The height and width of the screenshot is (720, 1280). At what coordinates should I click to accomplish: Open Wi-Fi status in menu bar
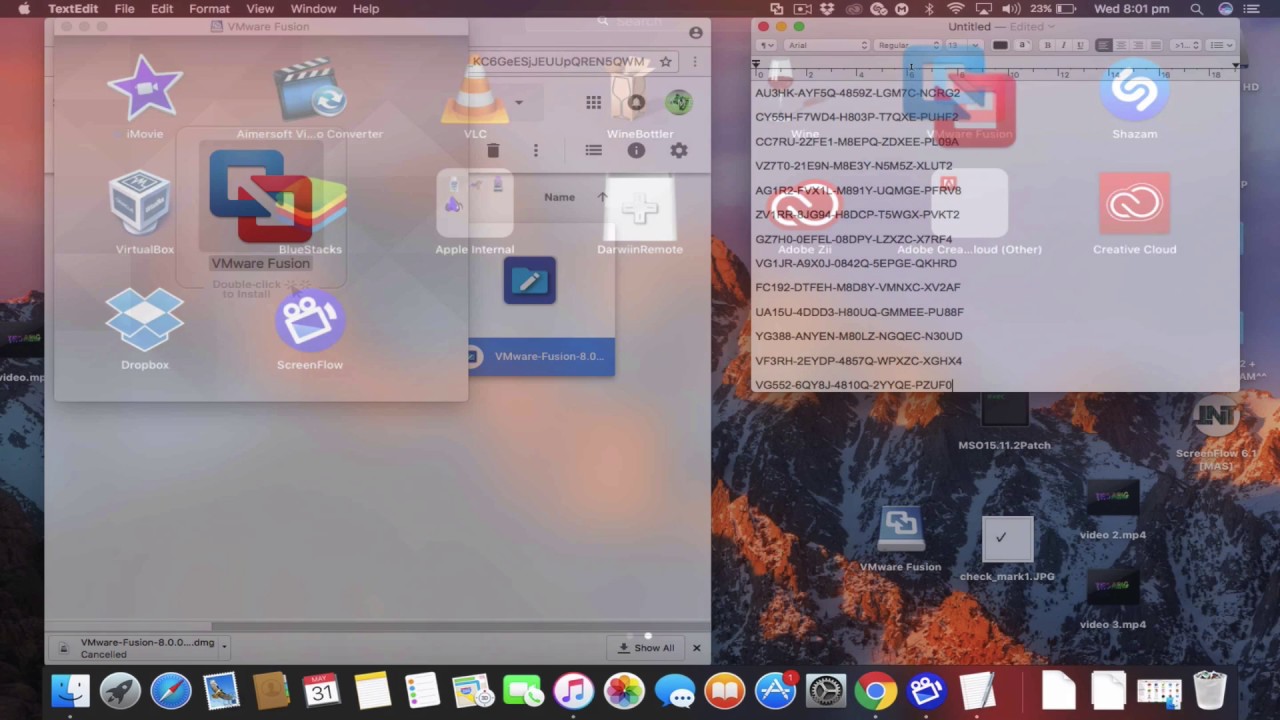click(x=955, y=9)
